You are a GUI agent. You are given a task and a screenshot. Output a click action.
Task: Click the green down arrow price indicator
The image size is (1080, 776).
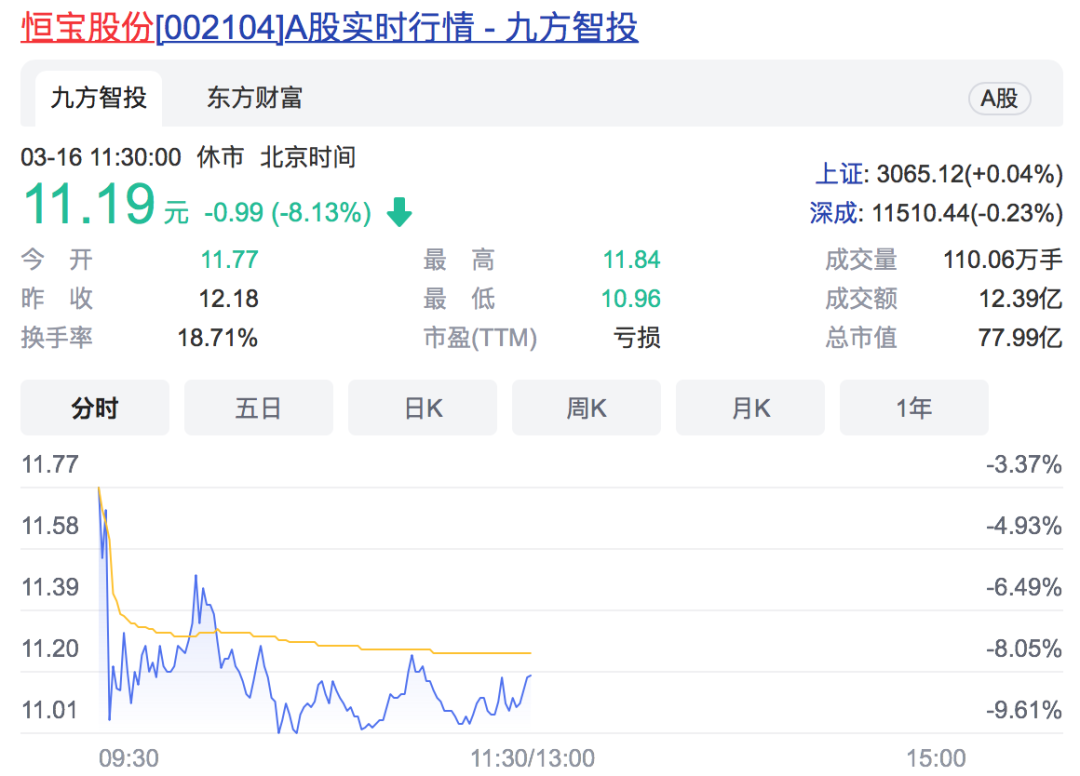tap(399, 212)
